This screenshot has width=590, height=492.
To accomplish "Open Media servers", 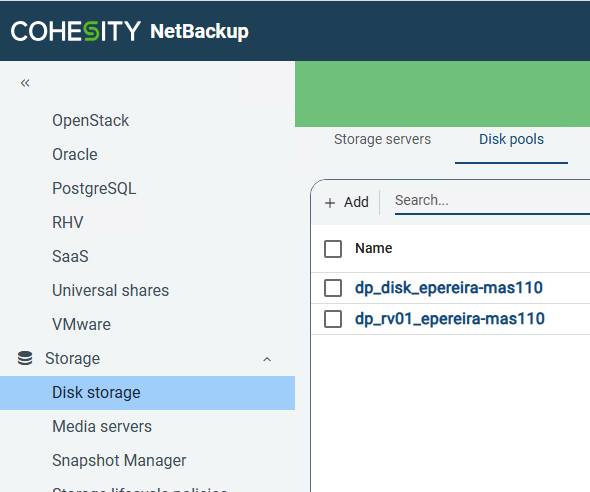I will tap(102, 427).
